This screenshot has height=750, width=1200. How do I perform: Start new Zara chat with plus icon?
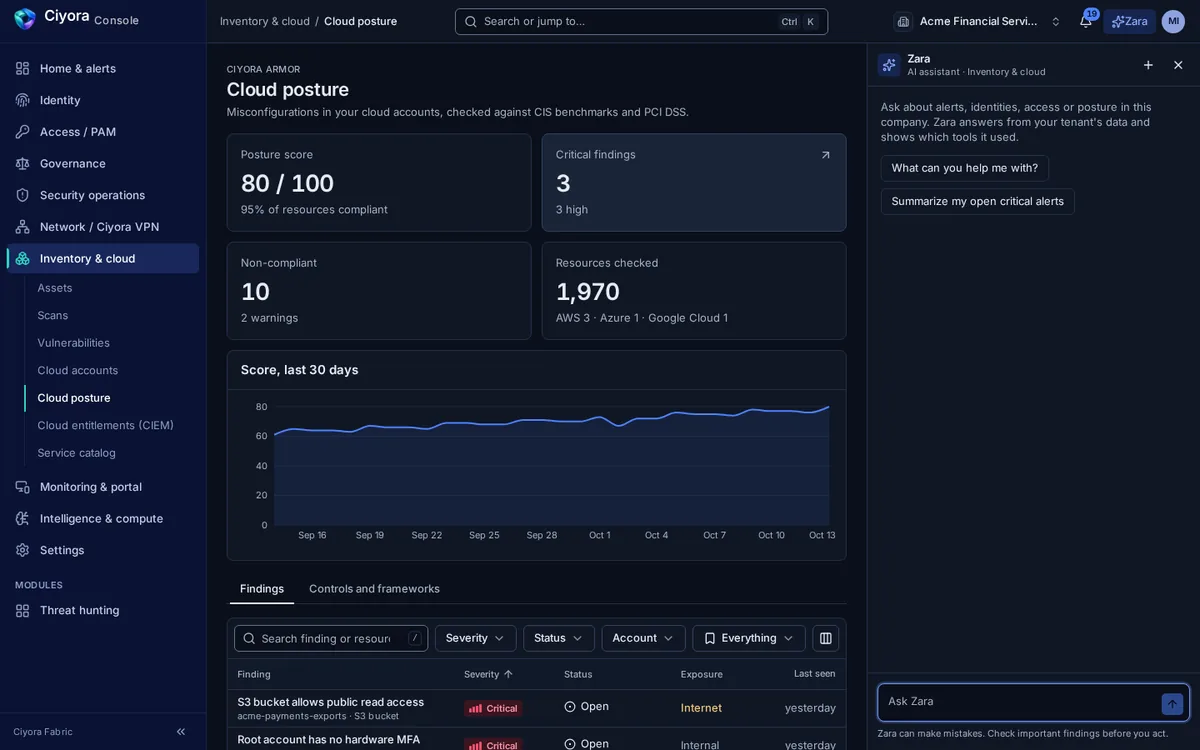(1148, 65)
